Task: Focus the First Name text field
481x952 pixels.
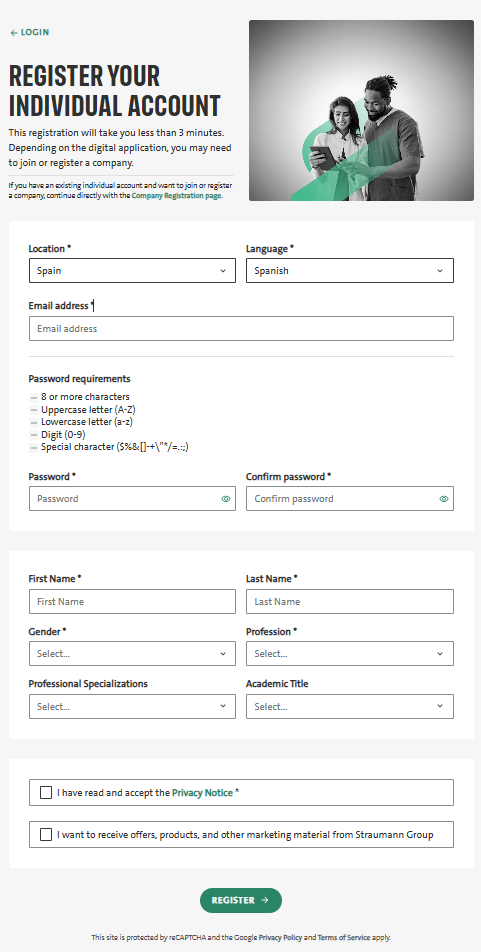Action: tap(132, 602)
